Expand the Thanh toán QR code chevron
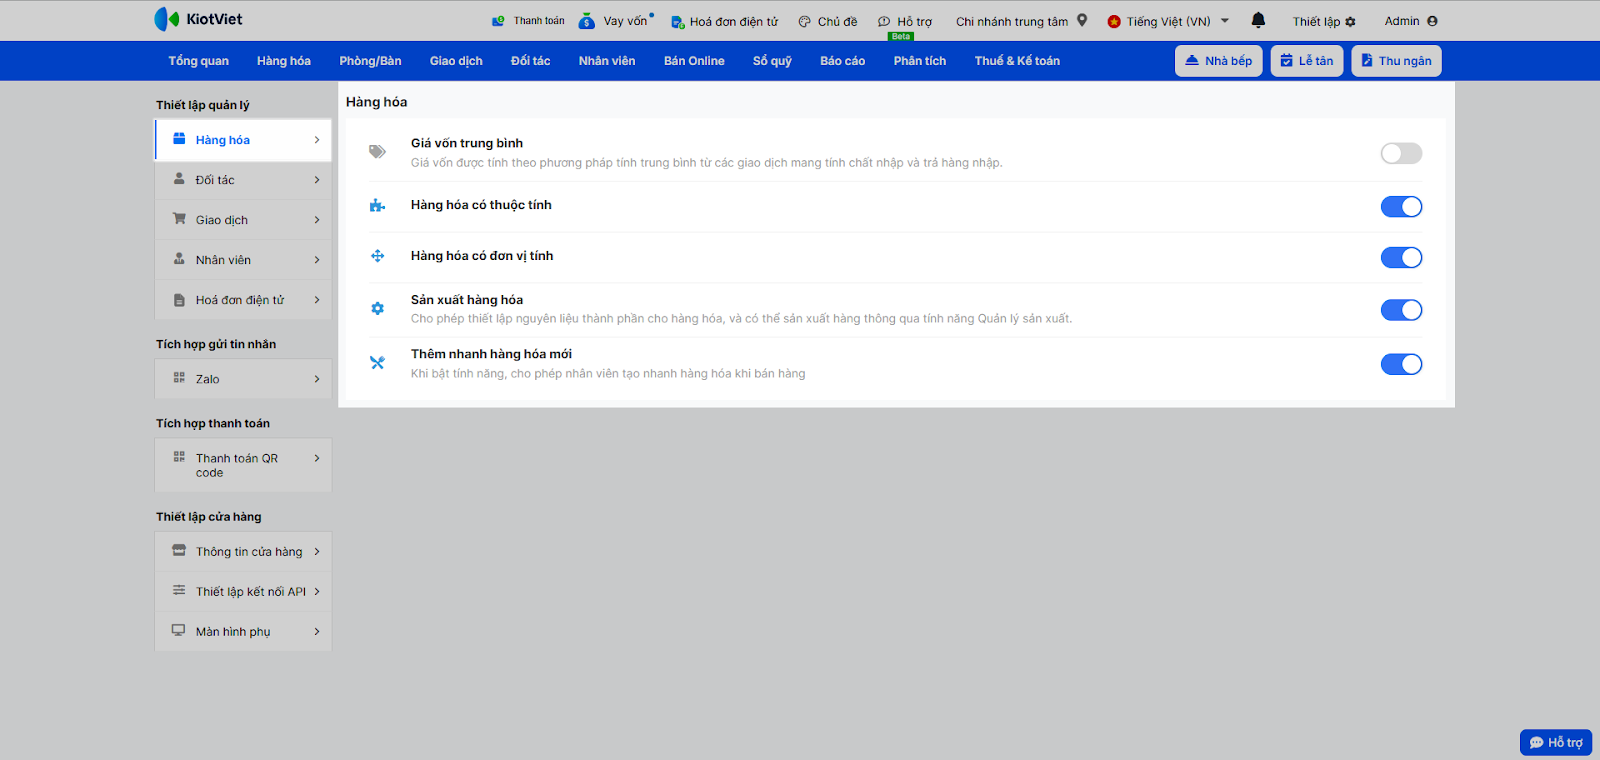 (x=317, y=458)
